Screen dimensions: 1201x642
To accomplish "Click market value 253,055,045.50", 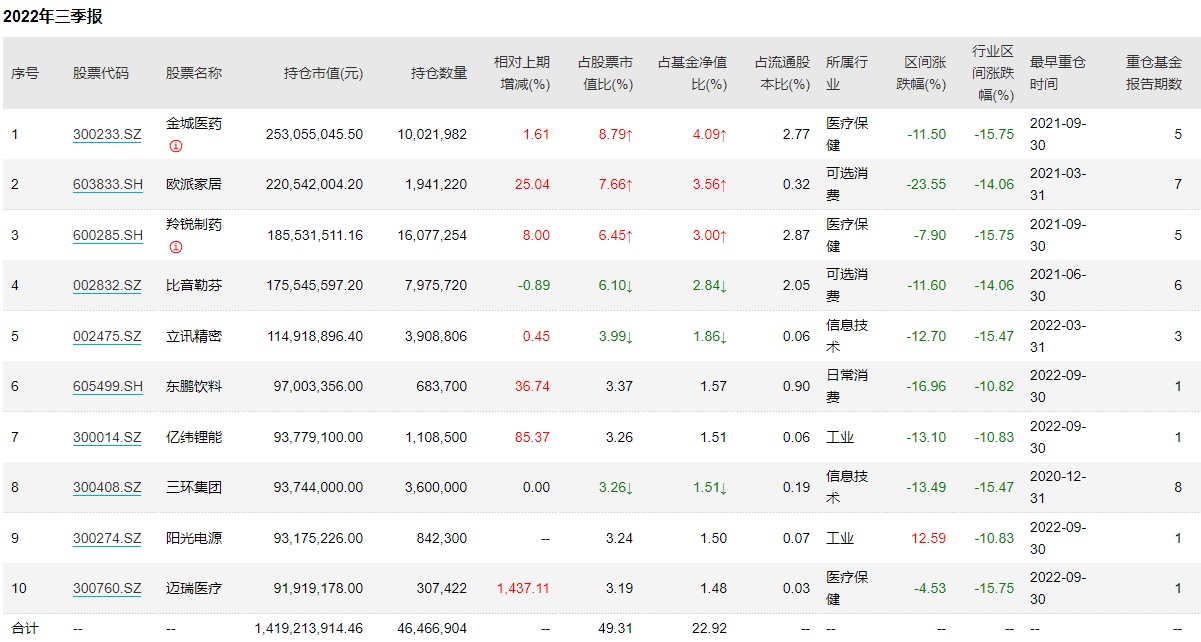I will coord(315,134).
